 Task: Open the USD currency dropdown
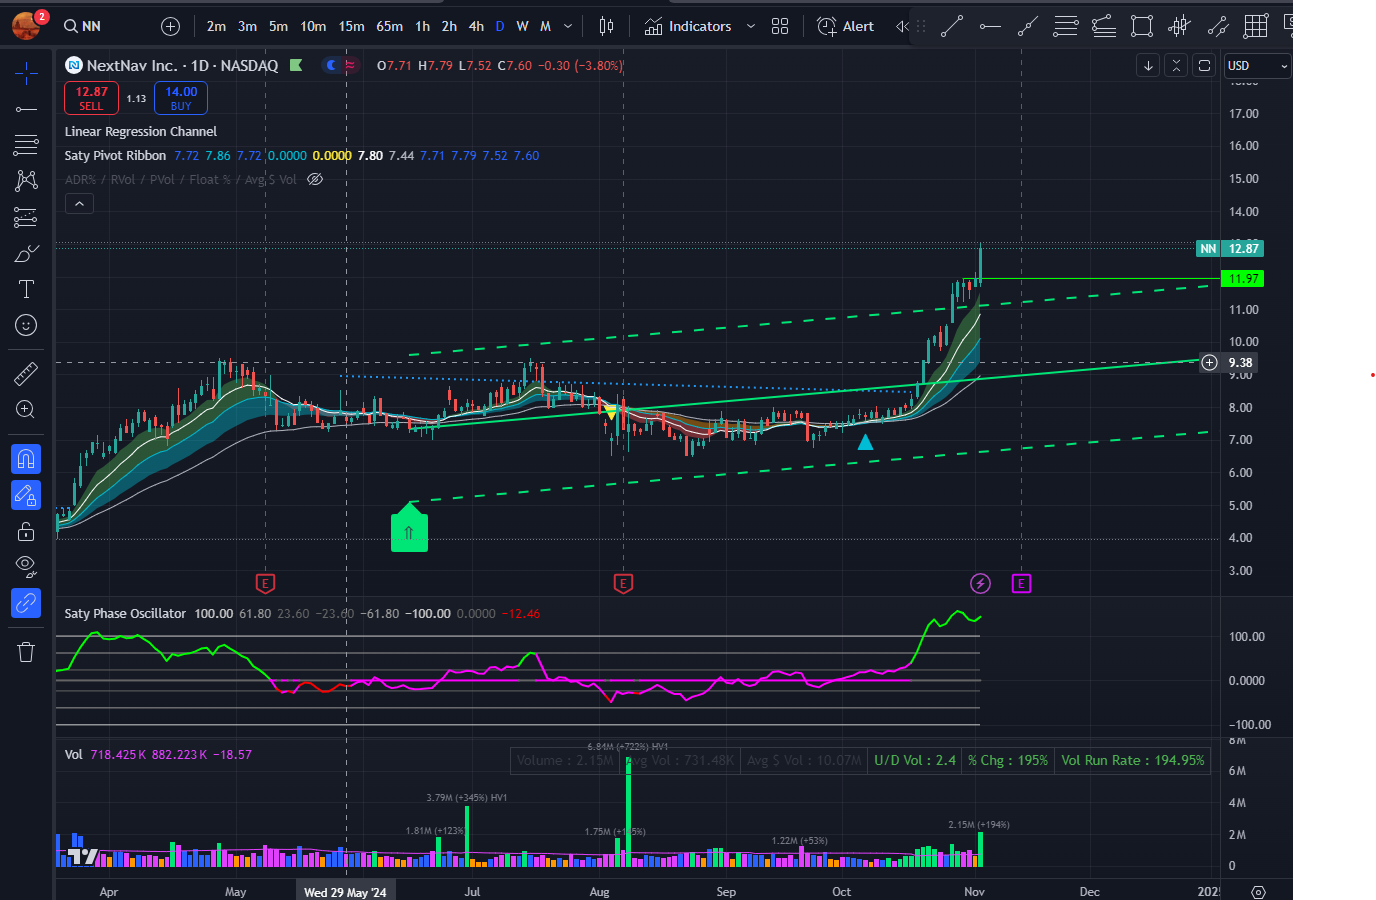tap(1257, 66)
